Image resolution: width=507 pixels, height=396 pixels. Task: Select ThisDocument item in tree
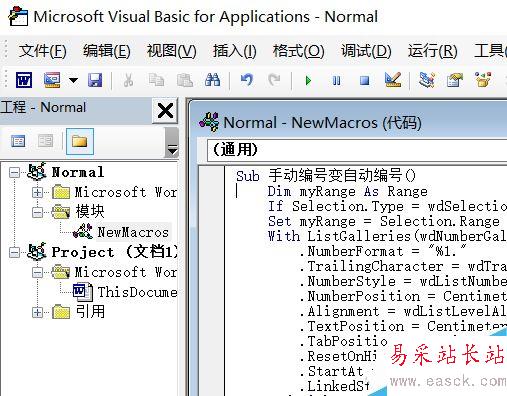click(x=137, y=292)
